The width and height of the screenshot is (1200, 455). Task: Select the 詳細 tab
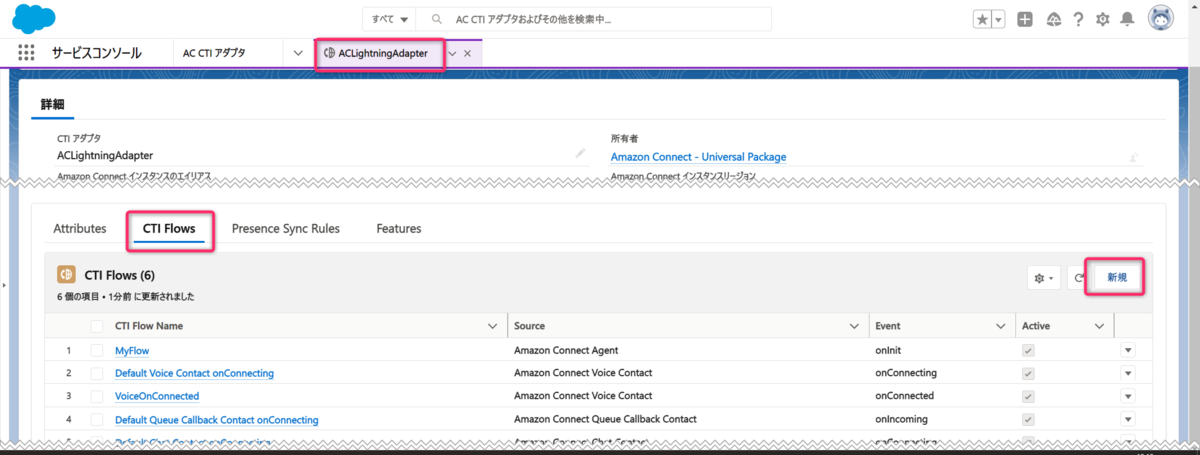click(x=52, y=104)
